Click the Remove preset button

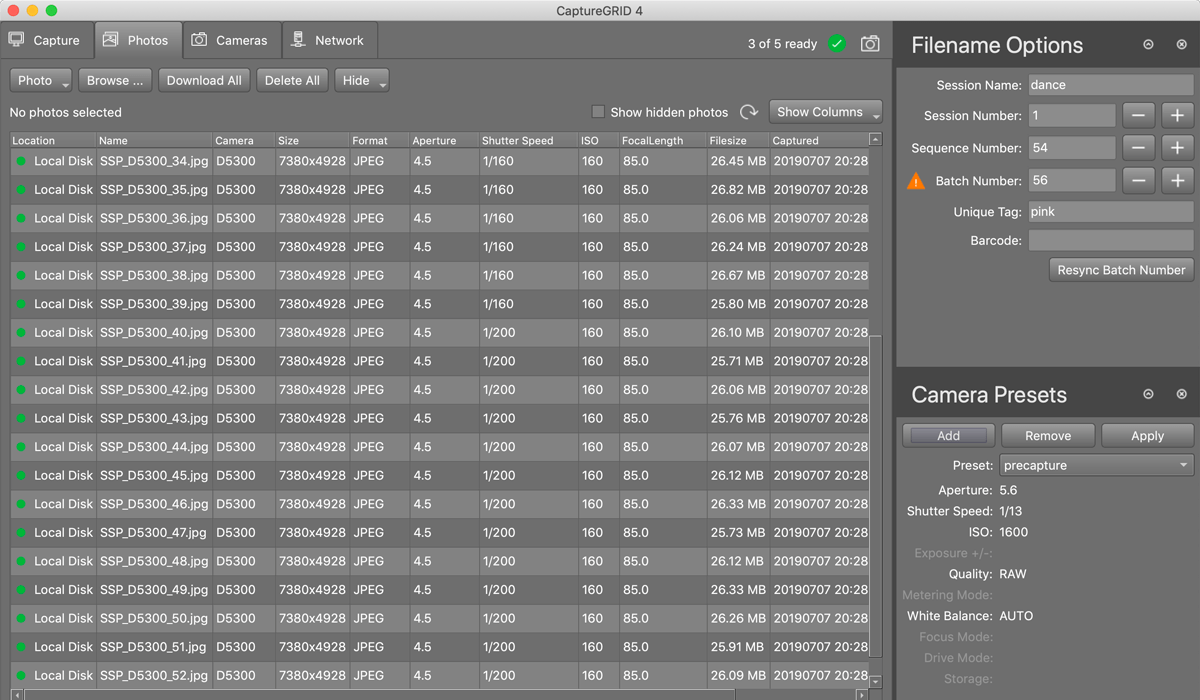click(x=1048, y=435)
